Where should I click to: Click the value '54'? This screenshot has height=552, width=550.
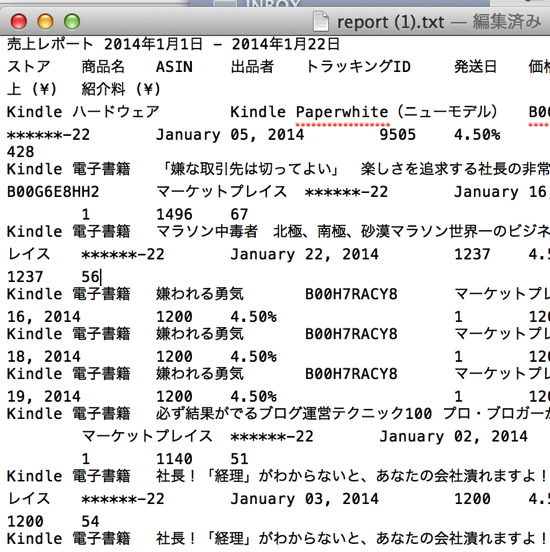pos(90,521)
